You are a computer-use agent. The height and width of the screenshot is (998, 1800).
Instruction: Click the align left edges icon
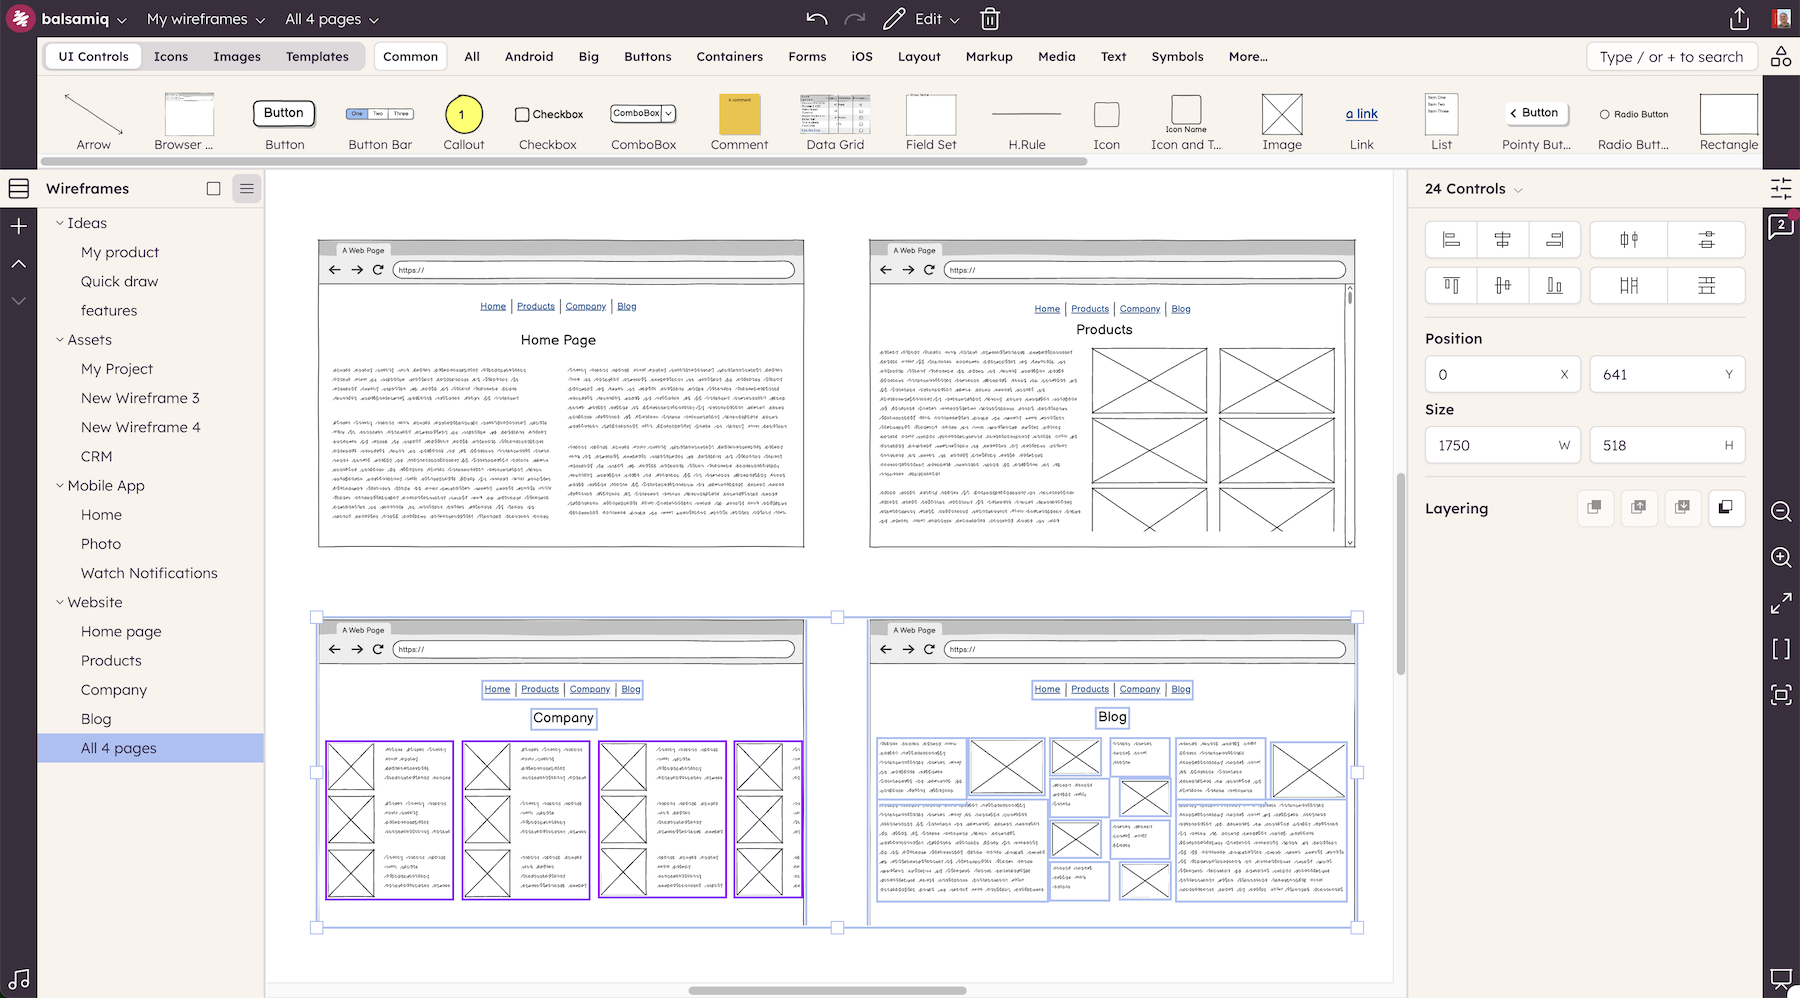[x=1451, y=240]
